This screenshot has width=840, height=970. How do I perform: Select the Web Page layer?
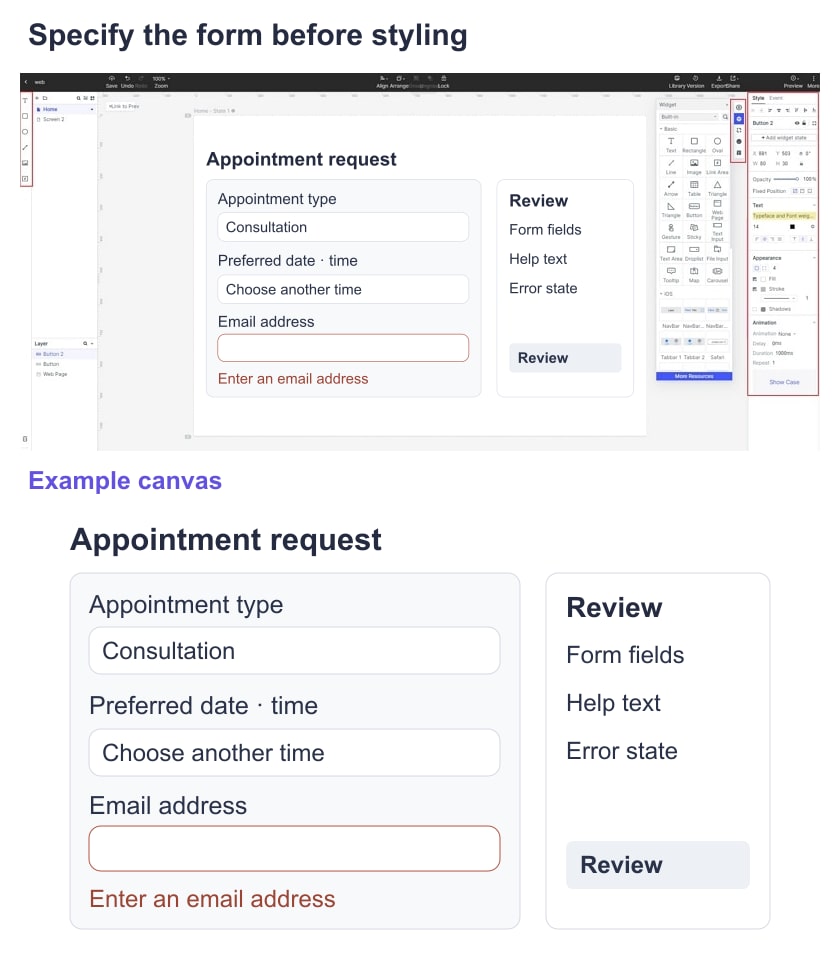click(x=64, y=374)
